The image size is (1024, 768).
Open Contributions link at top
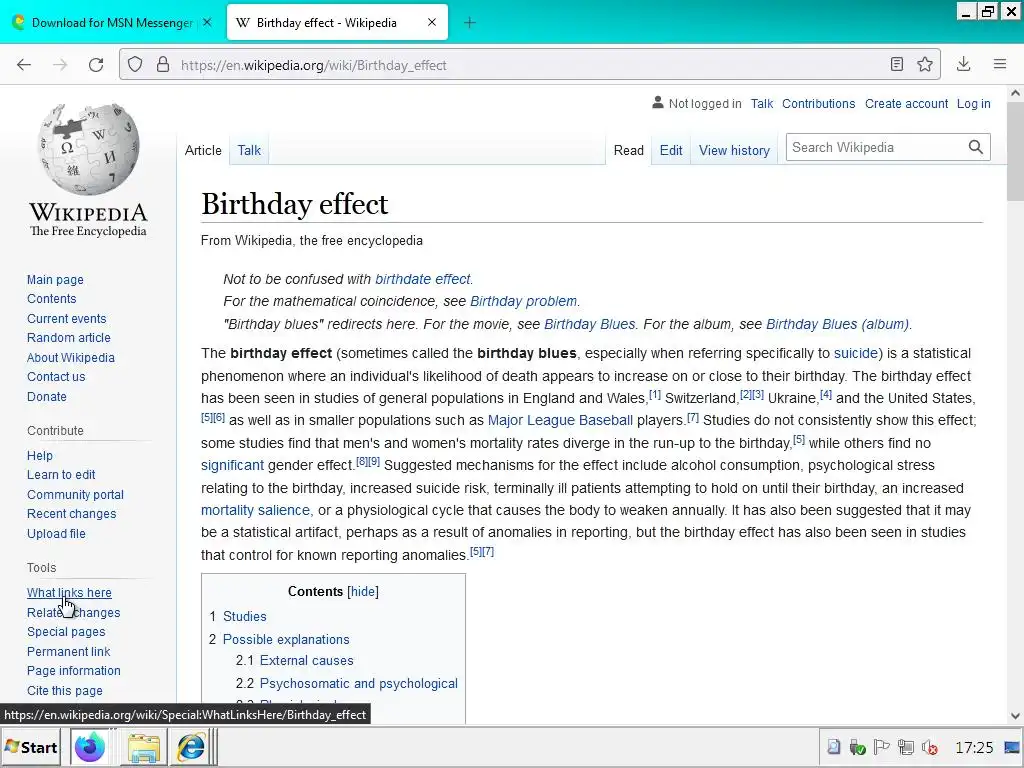click(818, 103)
